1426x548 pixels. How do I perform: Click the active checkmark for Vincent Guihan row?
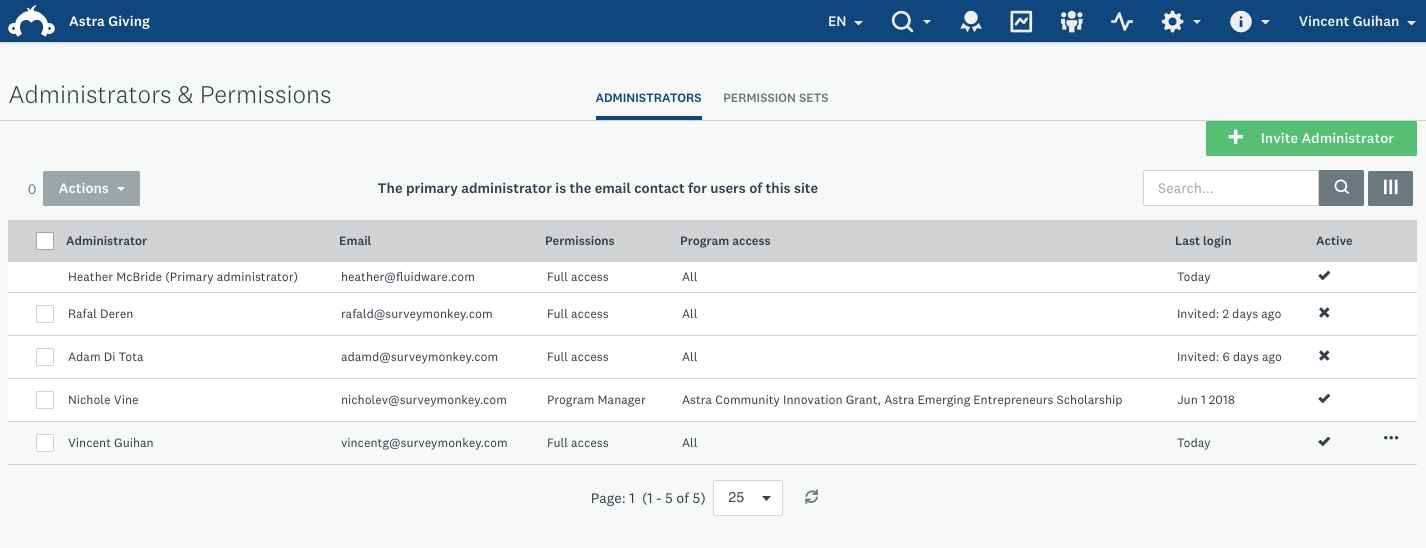(x=1324, y=441)
